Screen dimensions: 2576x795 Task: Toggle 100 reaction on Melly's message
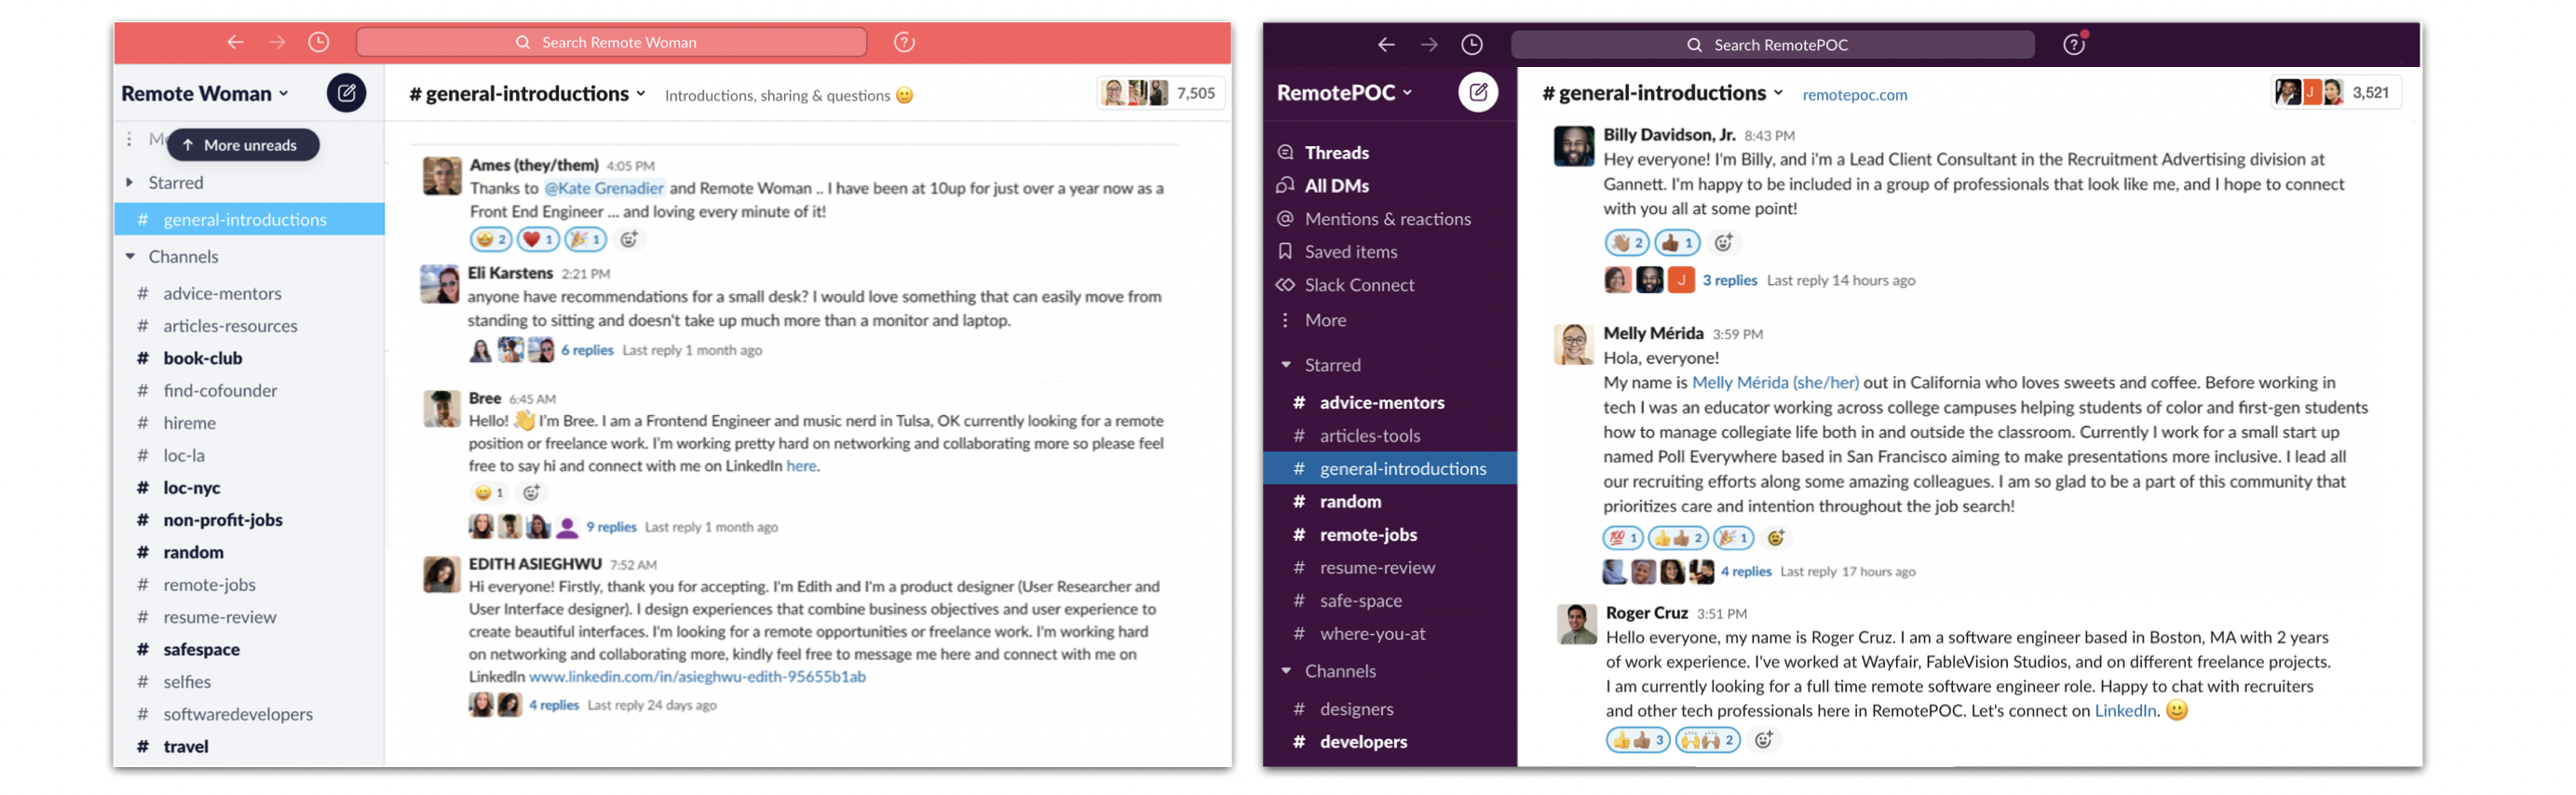click(1623, 538)
